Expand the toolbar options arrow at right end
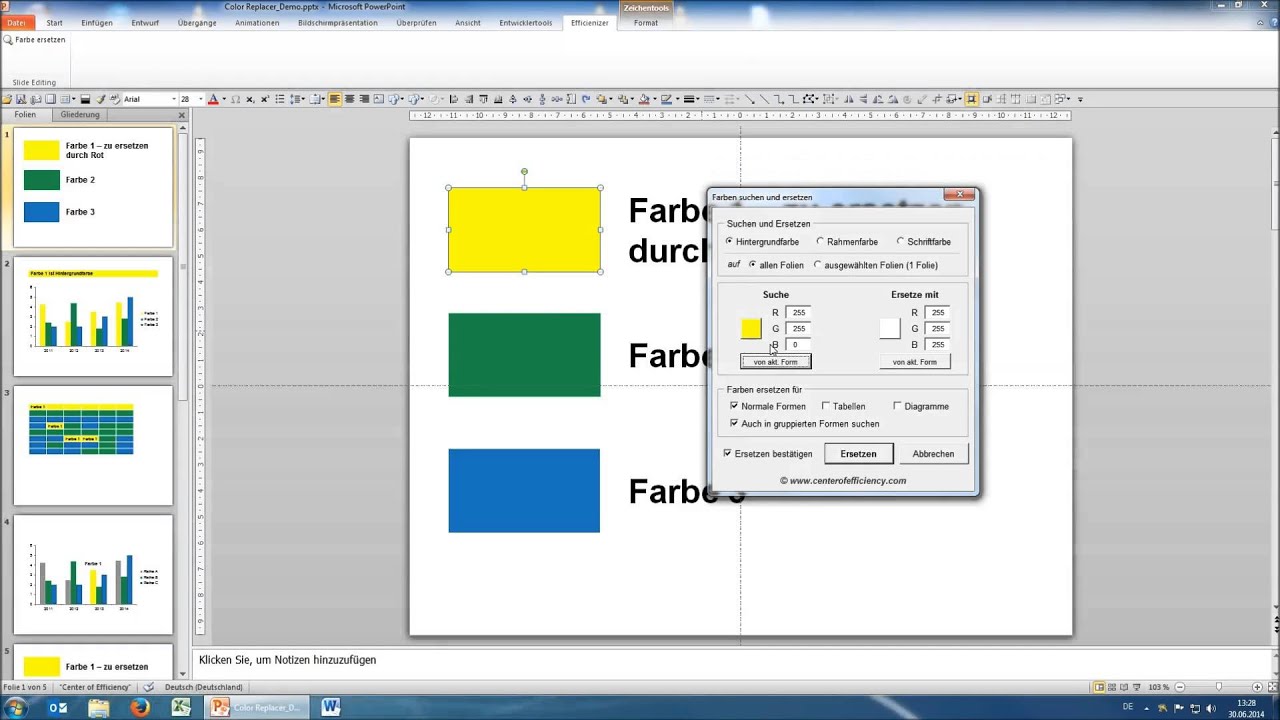The image size is (1280, 720). pos(1080,99)
